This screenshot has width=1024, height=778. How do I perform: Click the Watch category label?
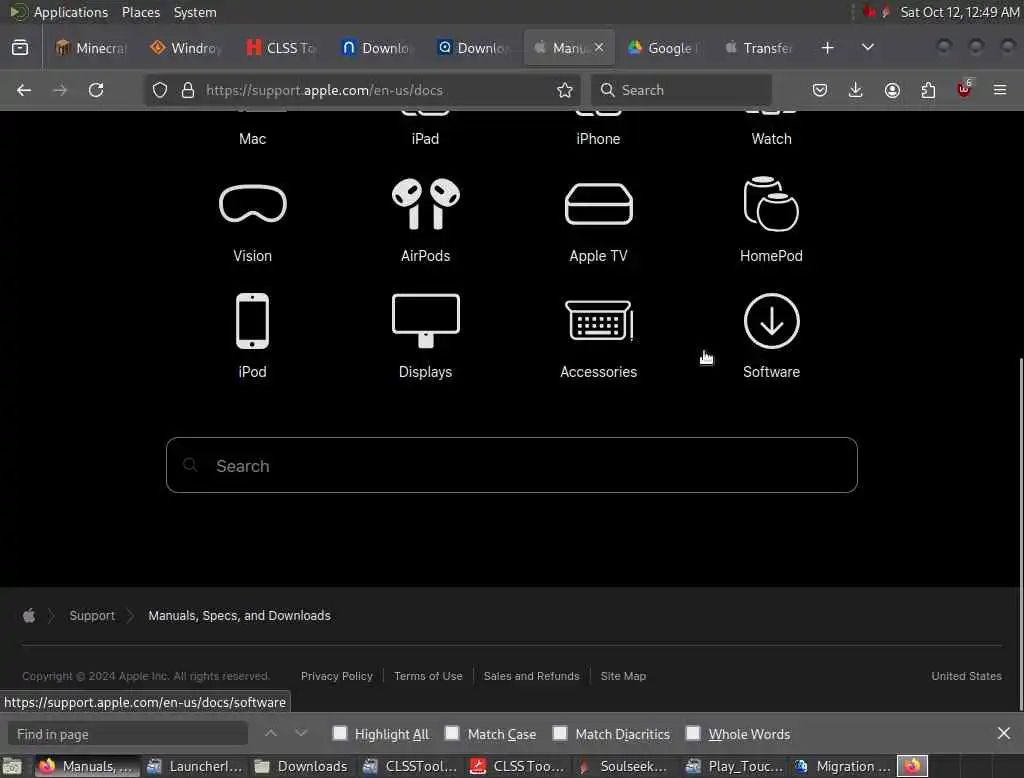771,138
